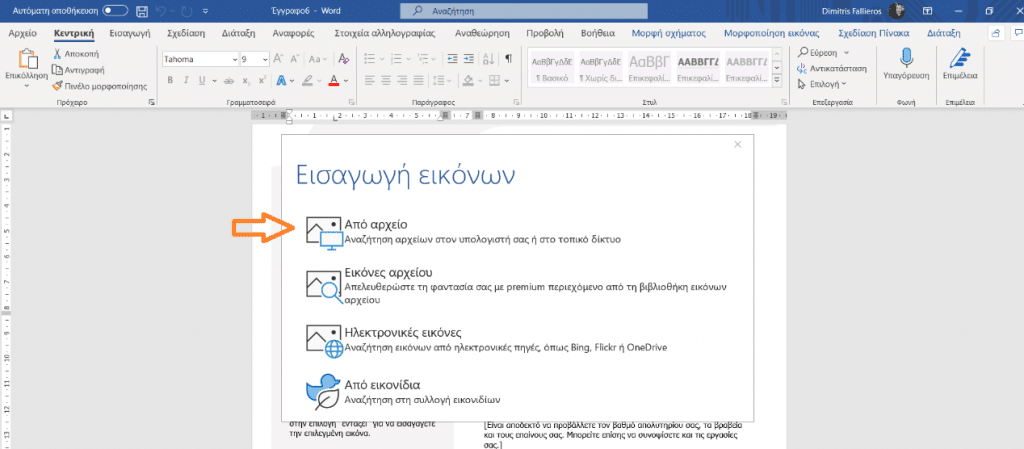
Task: Apply the red font color A
Action: click(x=334, y=81)
